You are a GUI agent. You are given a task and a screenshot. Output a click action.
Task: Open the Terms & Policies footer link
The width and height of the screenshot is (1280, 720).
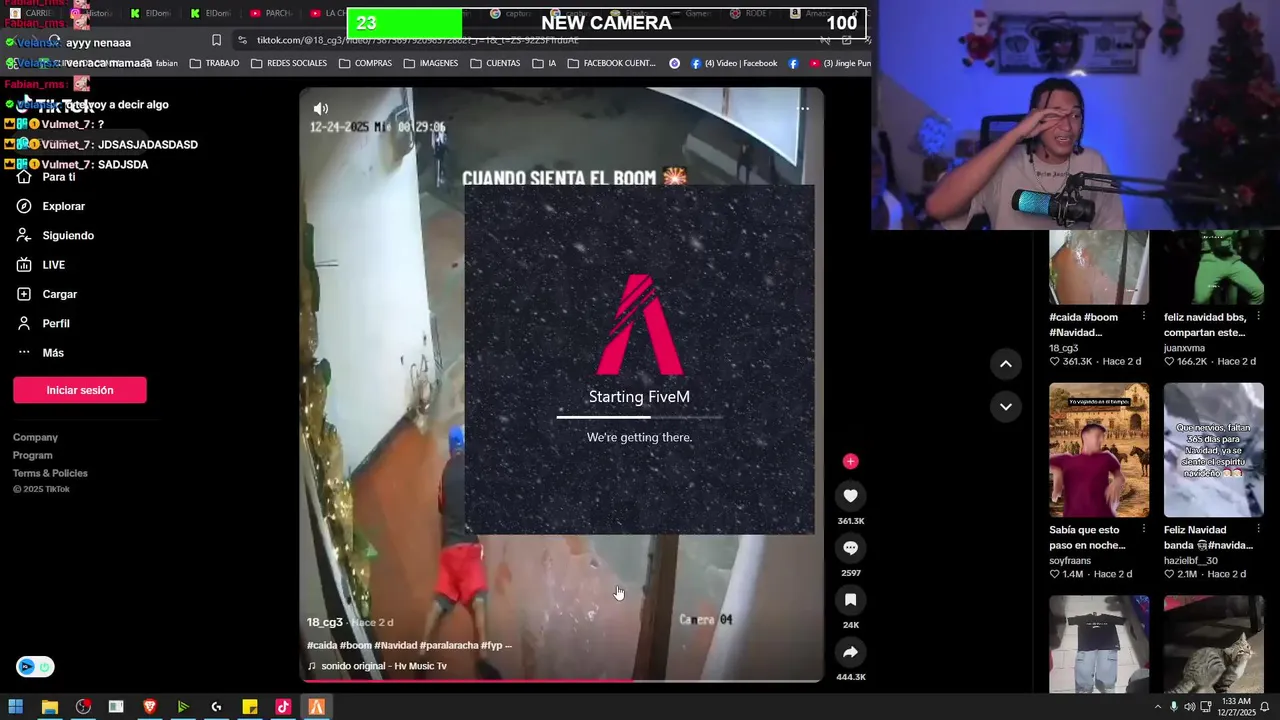click(50, 473)
